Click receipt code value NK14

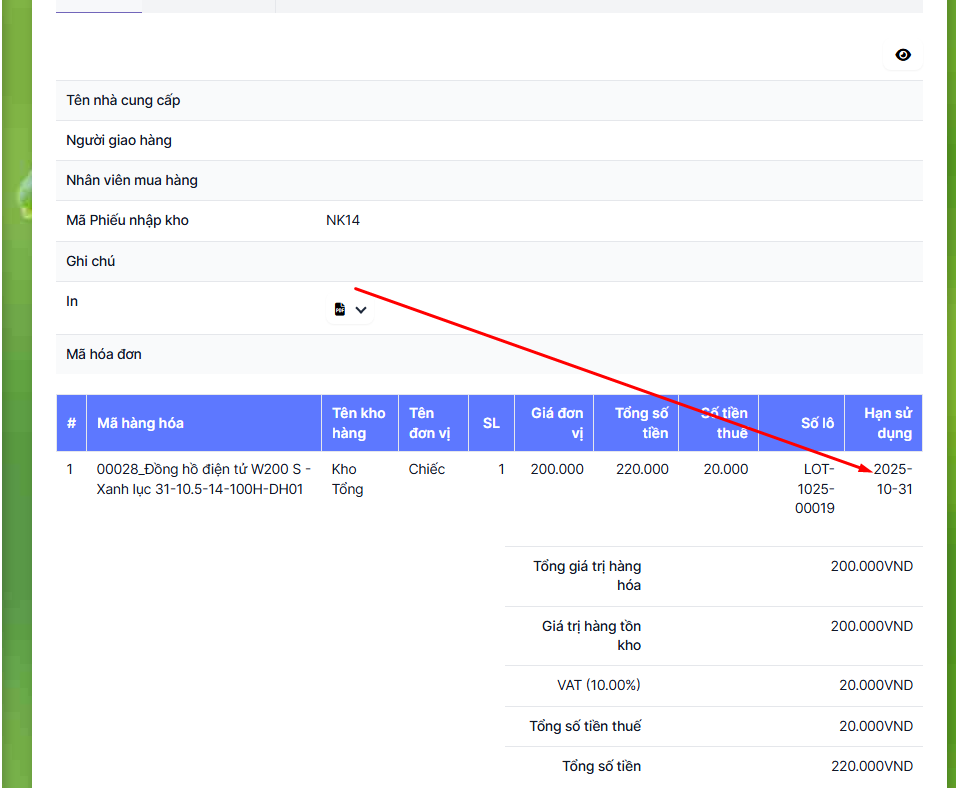[343, 220]
